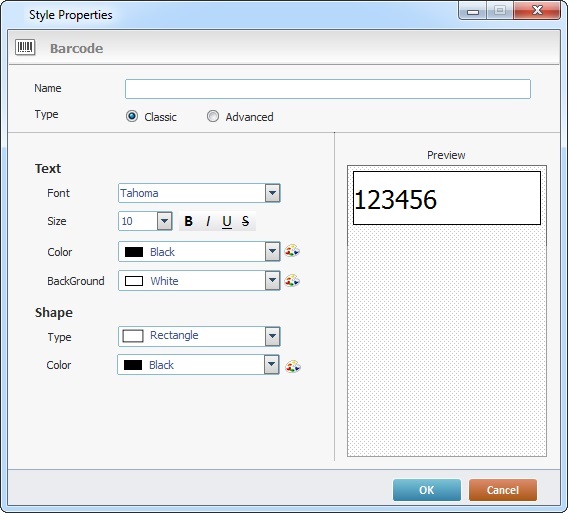The width and height of the screenshot is (568, 513).
Task: Click the OK button
Action: click(427, 490)
